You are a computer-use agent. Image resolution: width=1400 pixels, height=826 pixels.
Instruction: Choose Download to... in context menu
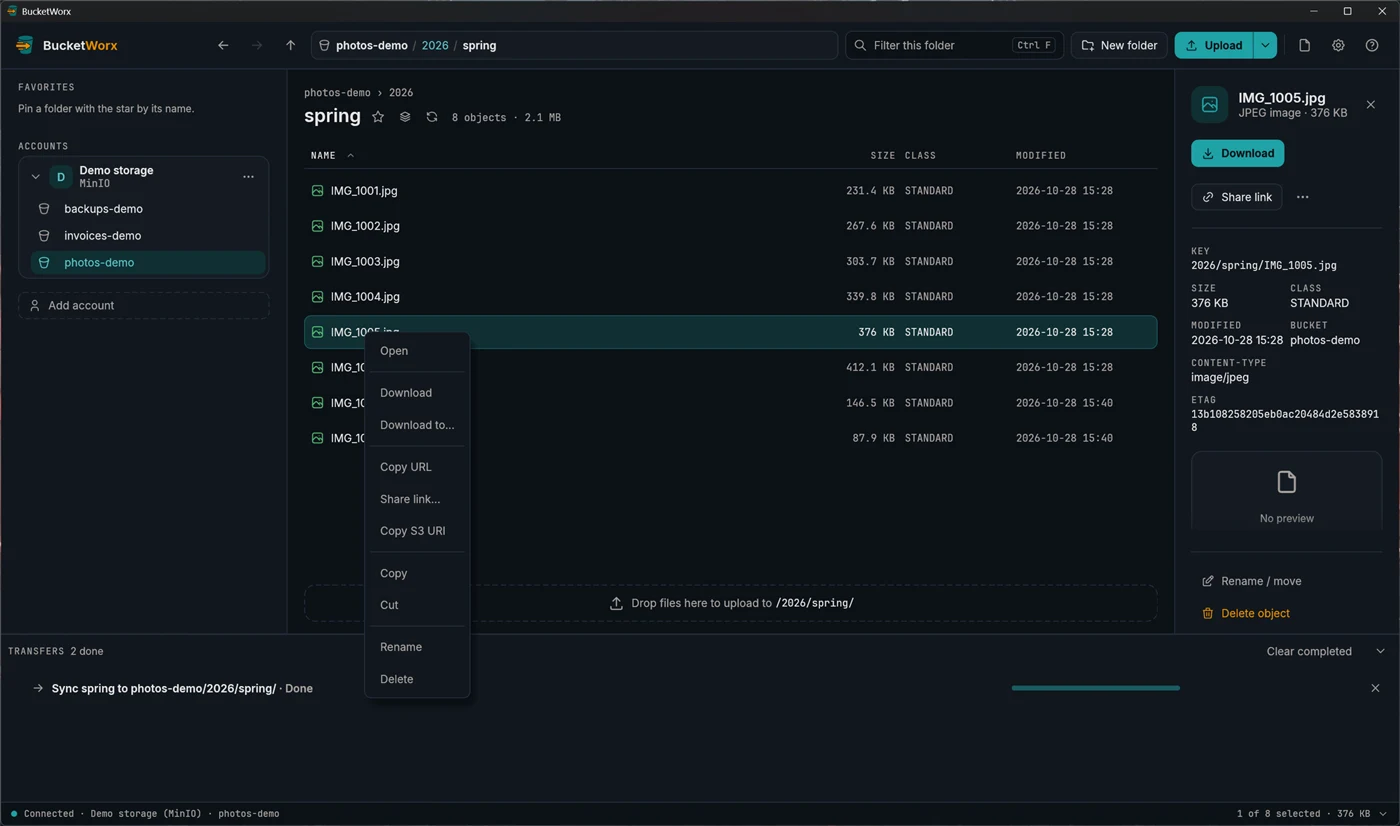pyautogui.click(x=417, y=425)
